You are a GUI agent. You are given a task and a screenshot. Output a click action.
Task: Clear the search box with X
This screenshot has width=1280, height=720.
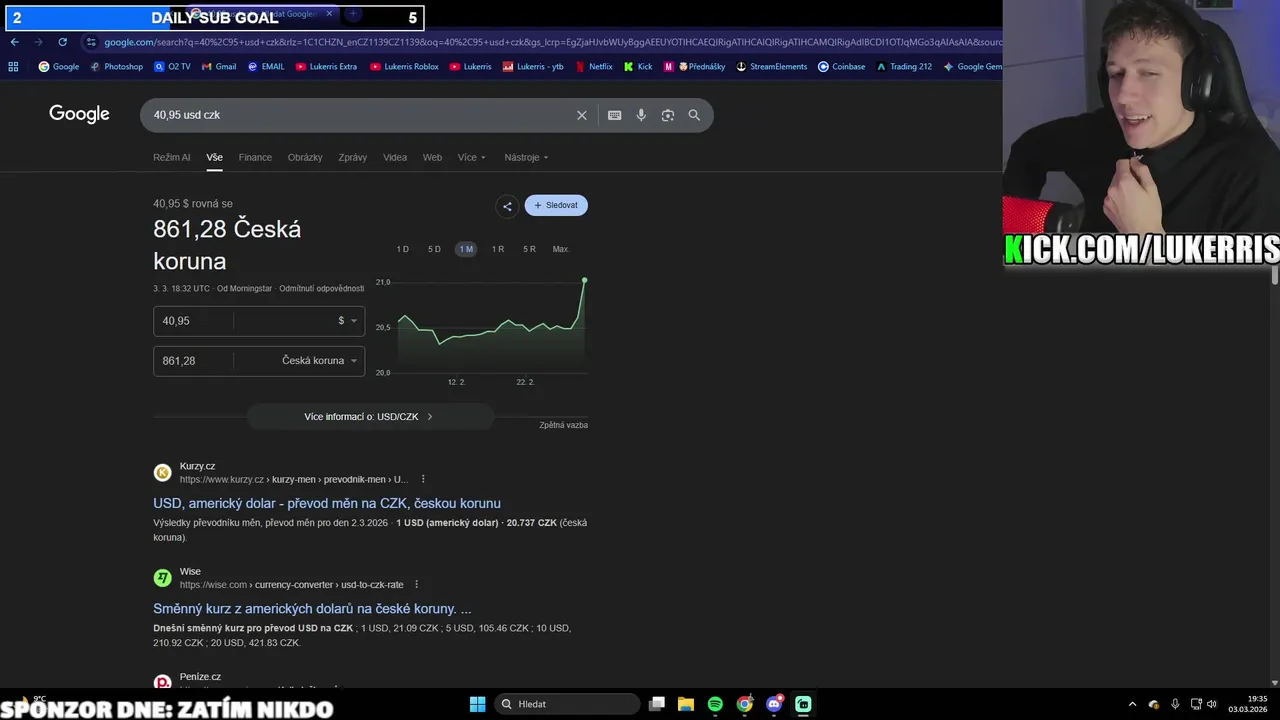(x=582, y=115)
